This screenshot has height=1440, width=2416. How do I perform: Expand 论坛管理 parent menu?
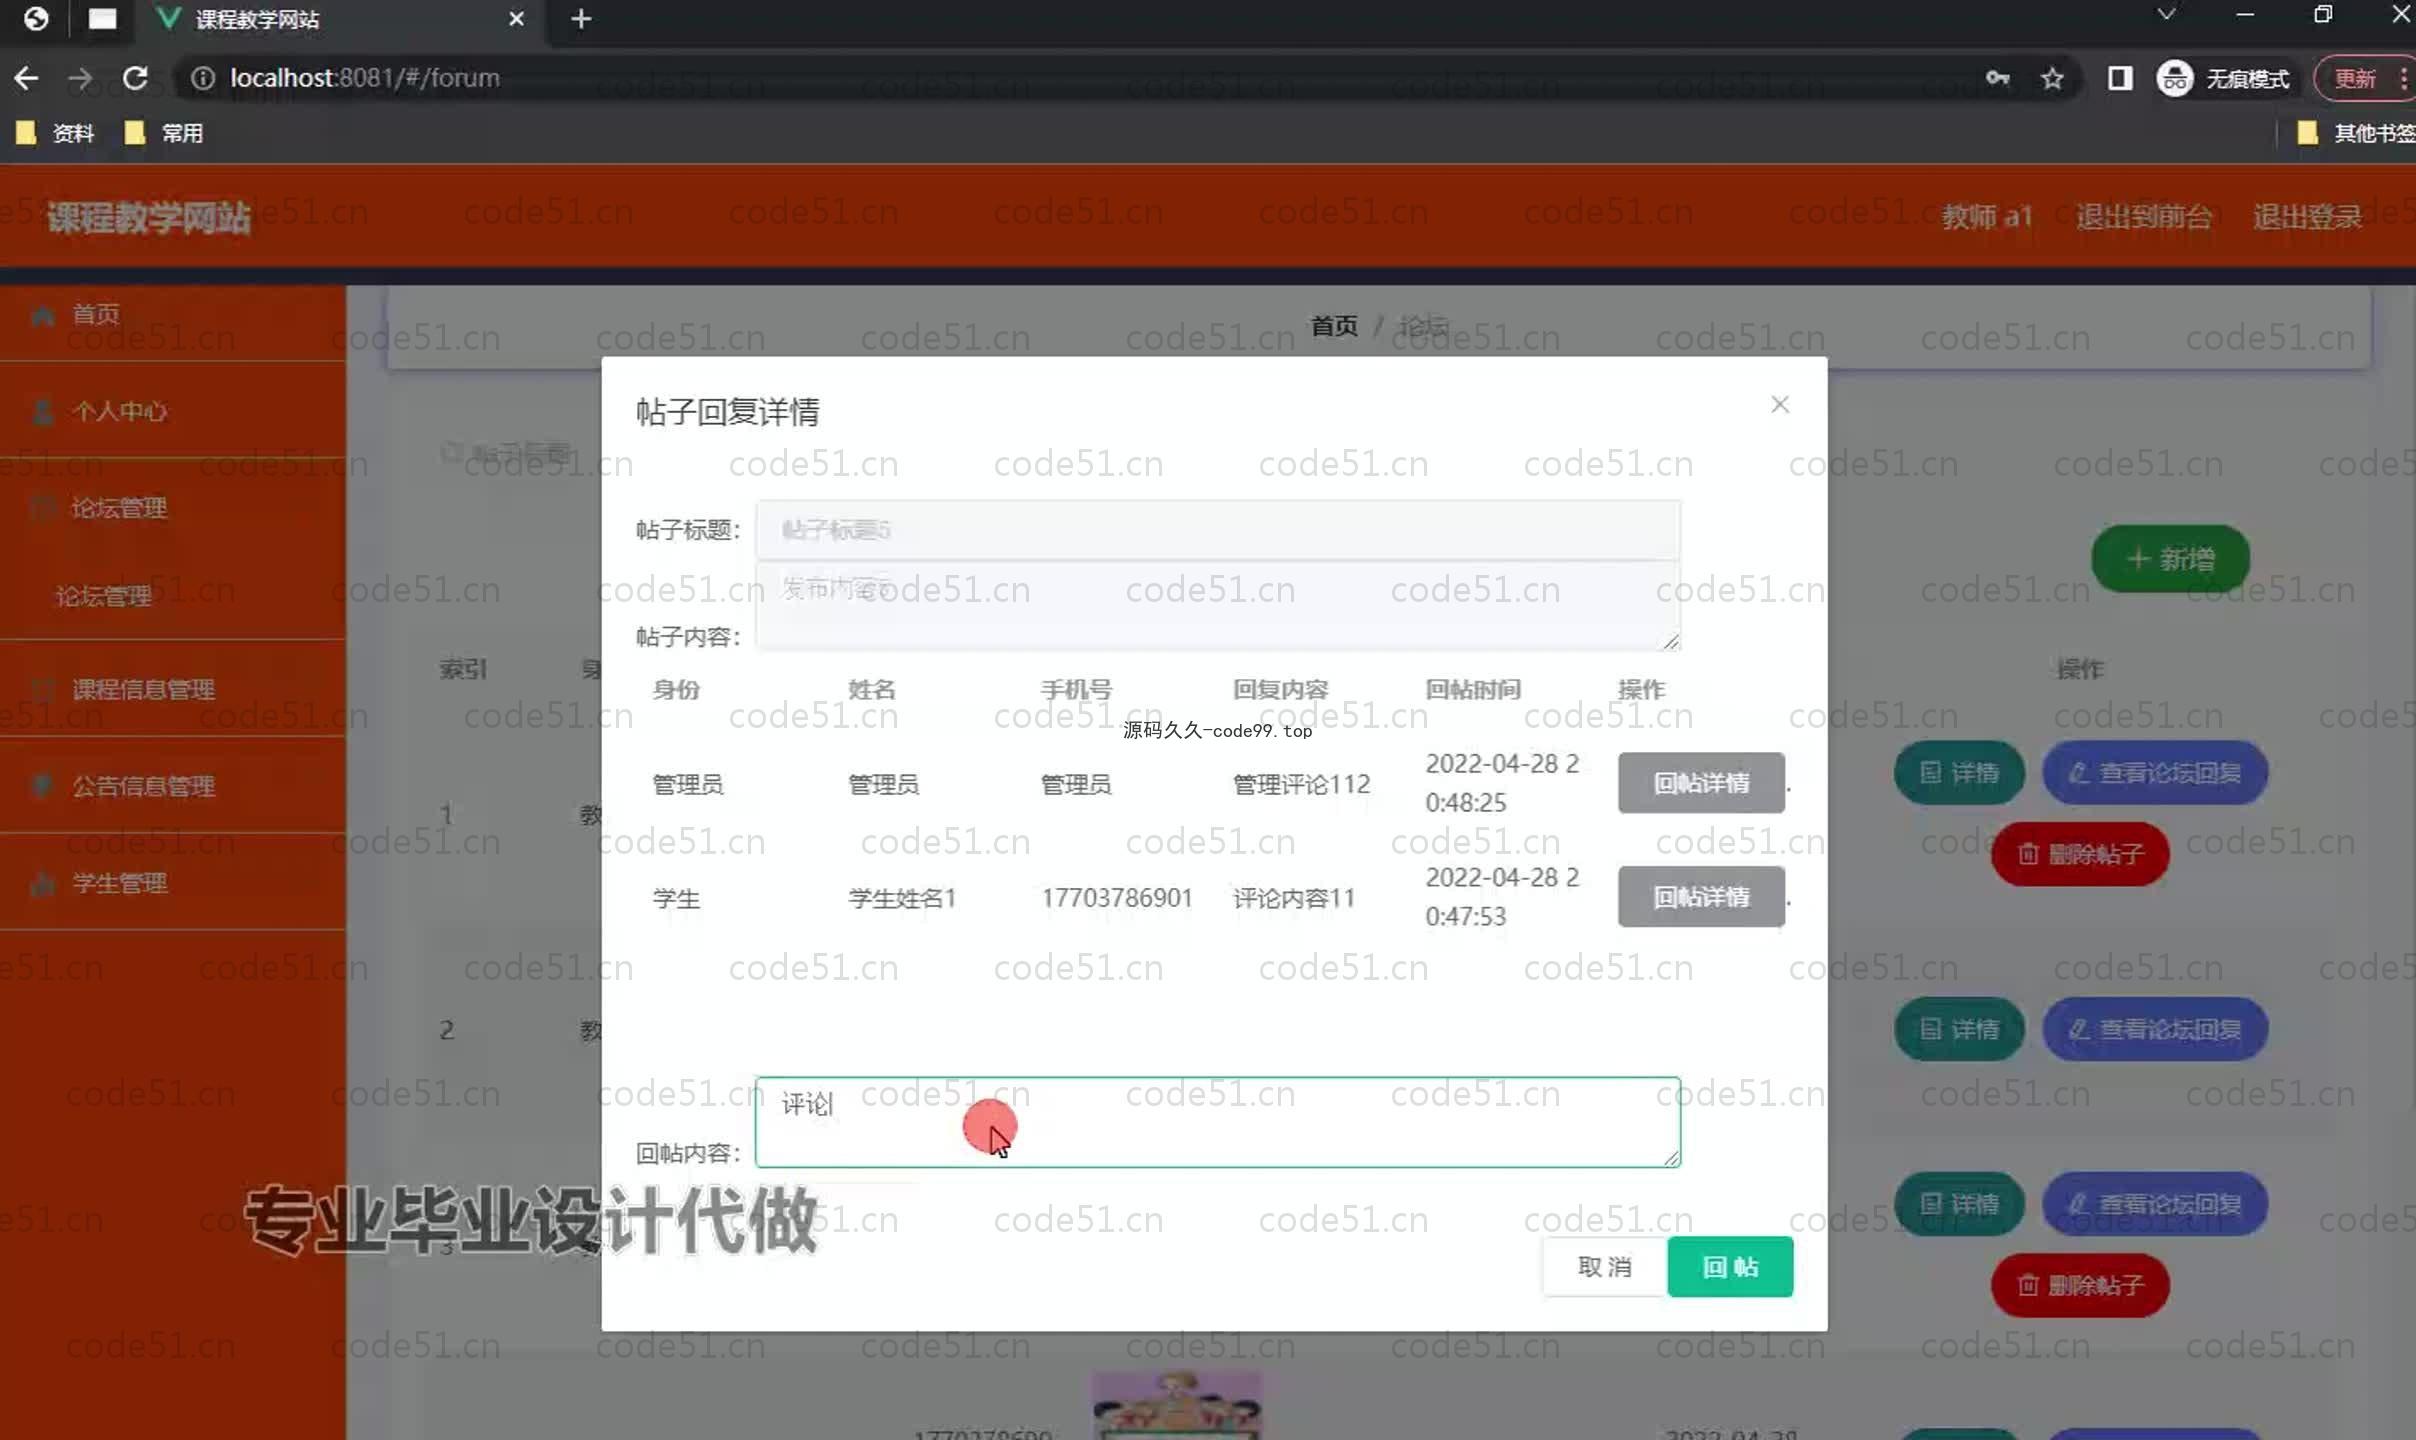(x=173, y=508)
